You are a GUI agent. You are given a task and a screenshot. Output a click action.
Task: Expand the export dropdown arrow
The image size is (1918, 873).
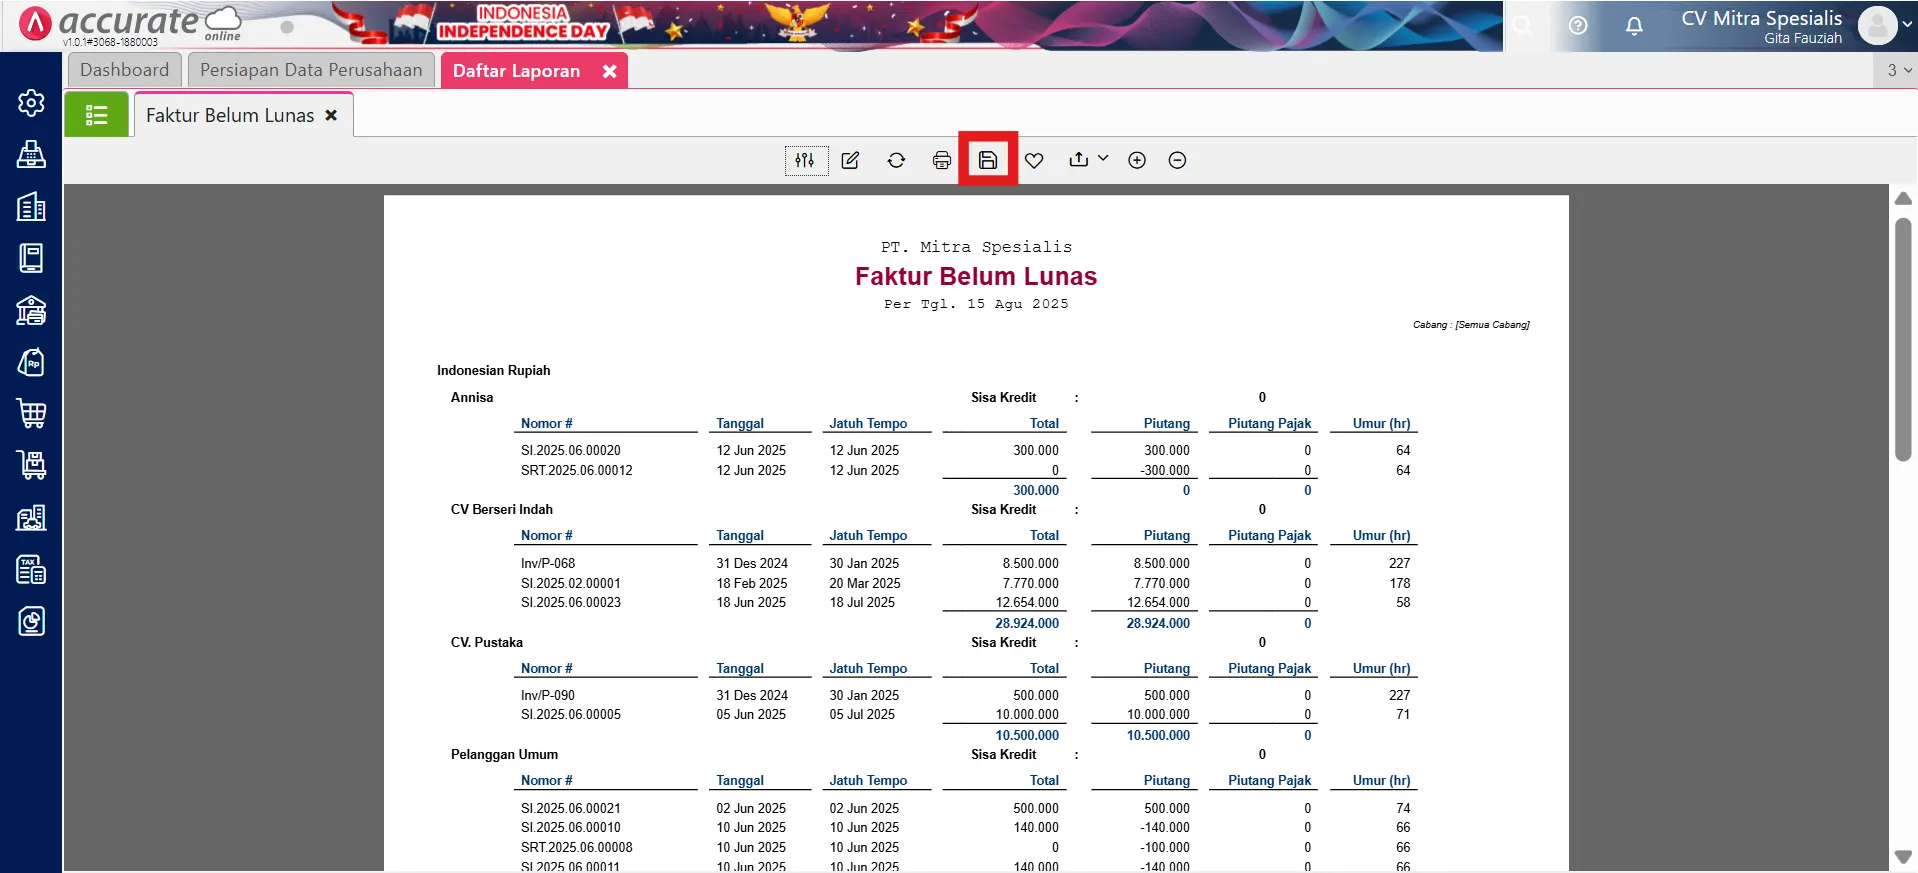pos(1103,158)
